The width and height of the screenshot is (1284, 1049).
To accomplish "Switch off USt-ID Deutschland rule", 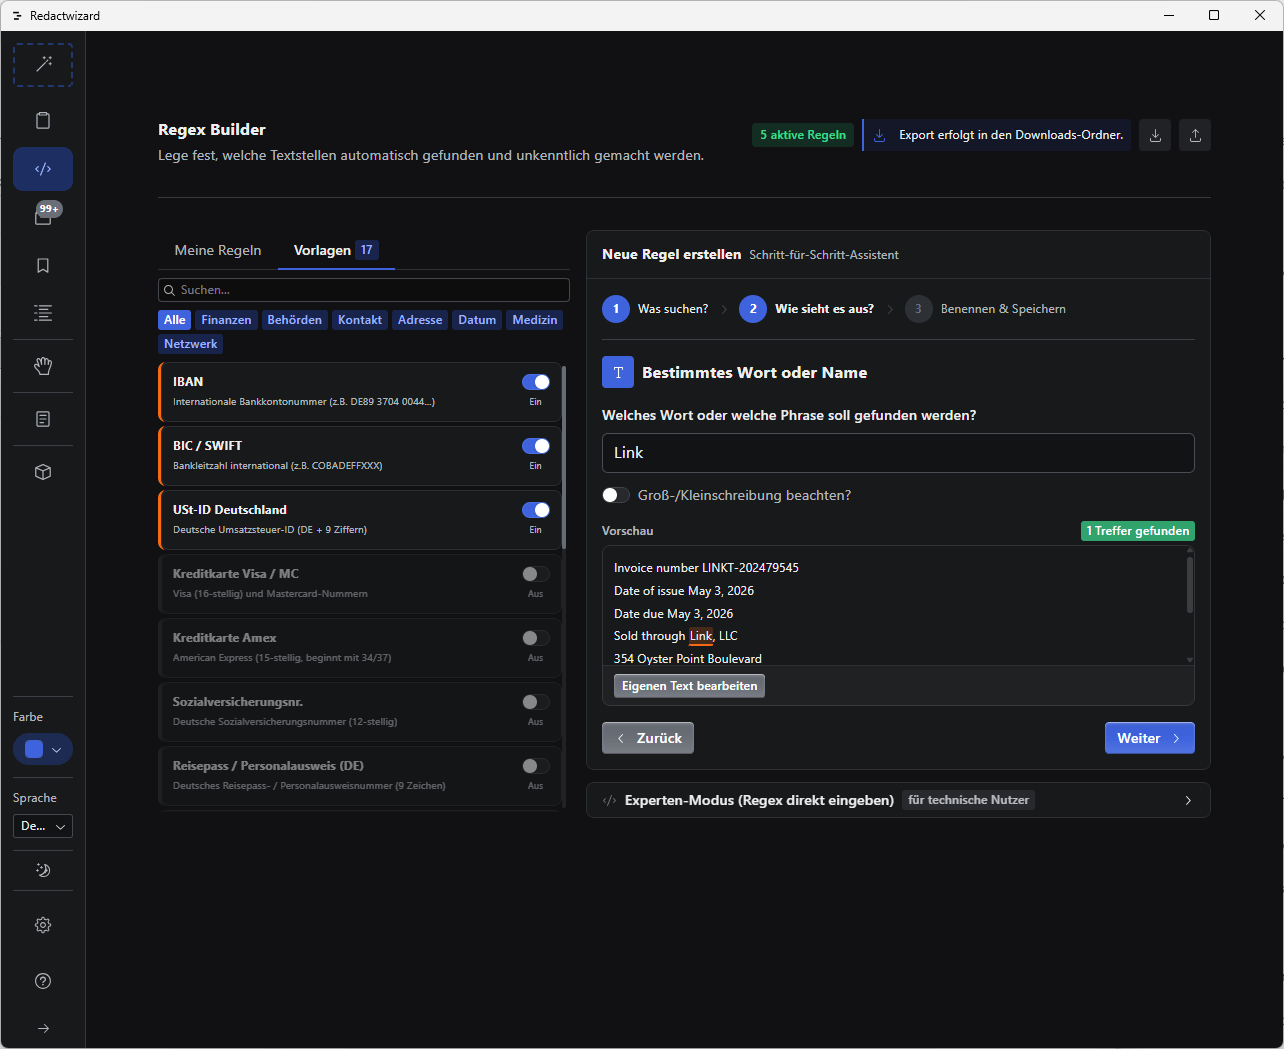I will click(536, 510).
